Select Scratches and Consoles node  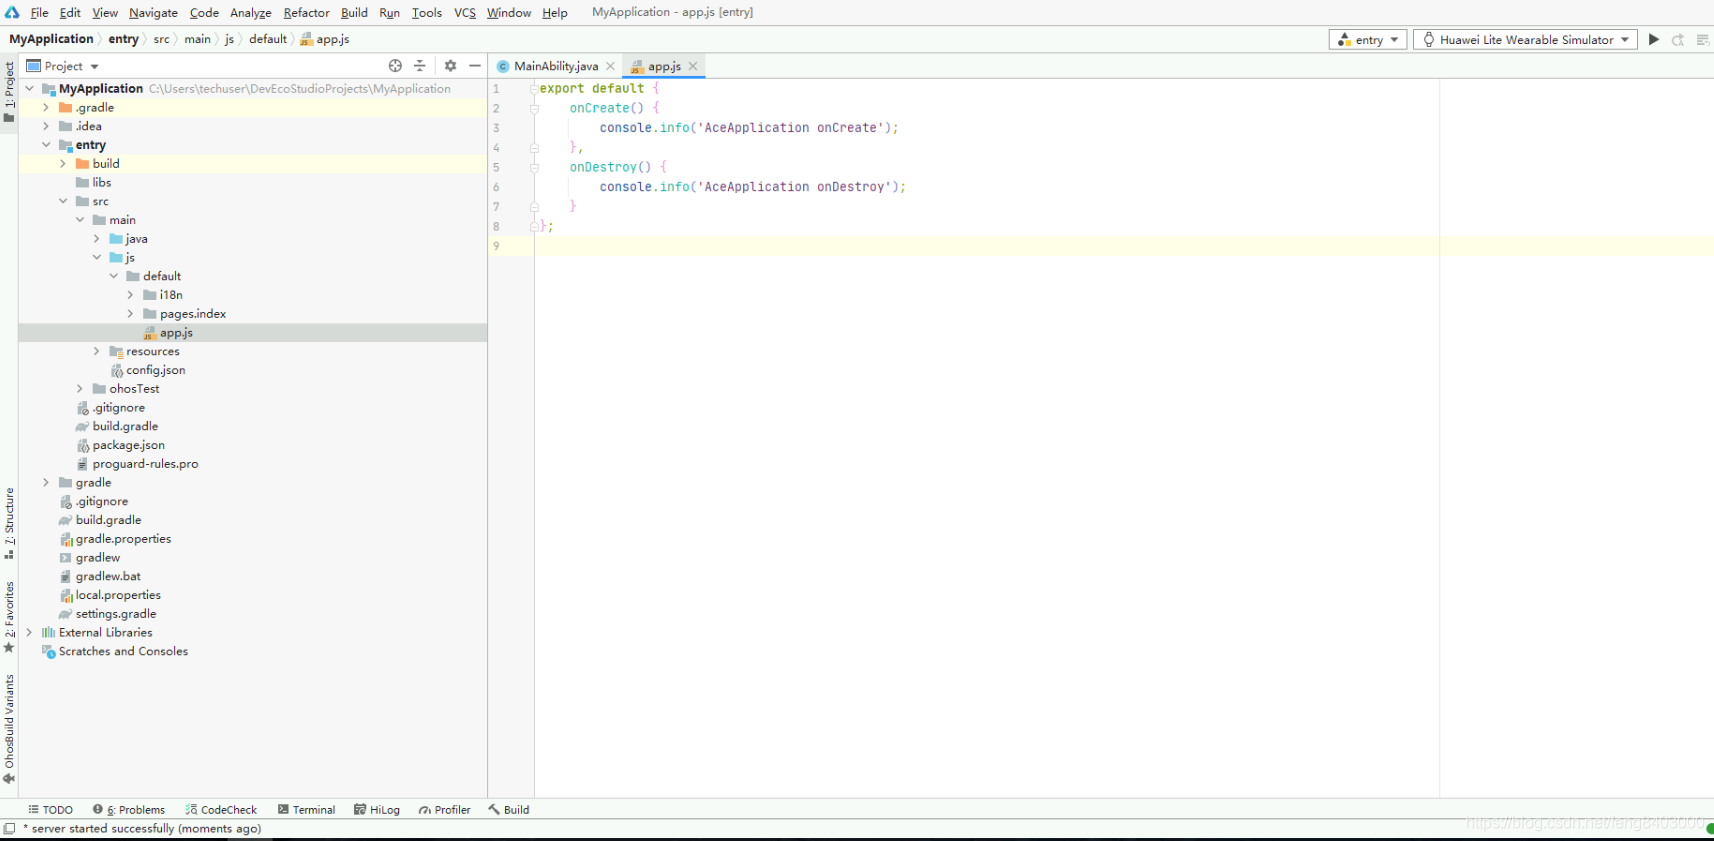point(123,651)
